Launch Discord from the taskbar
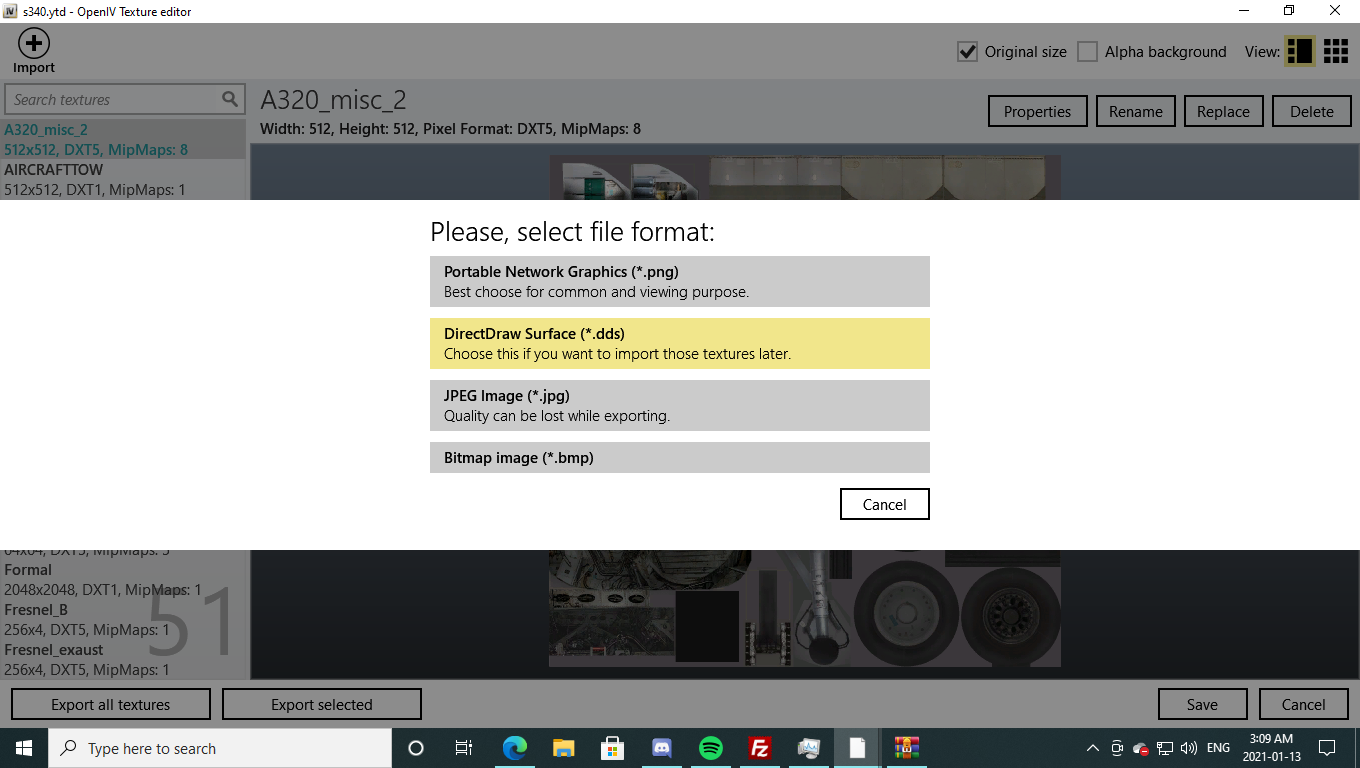 662,748
